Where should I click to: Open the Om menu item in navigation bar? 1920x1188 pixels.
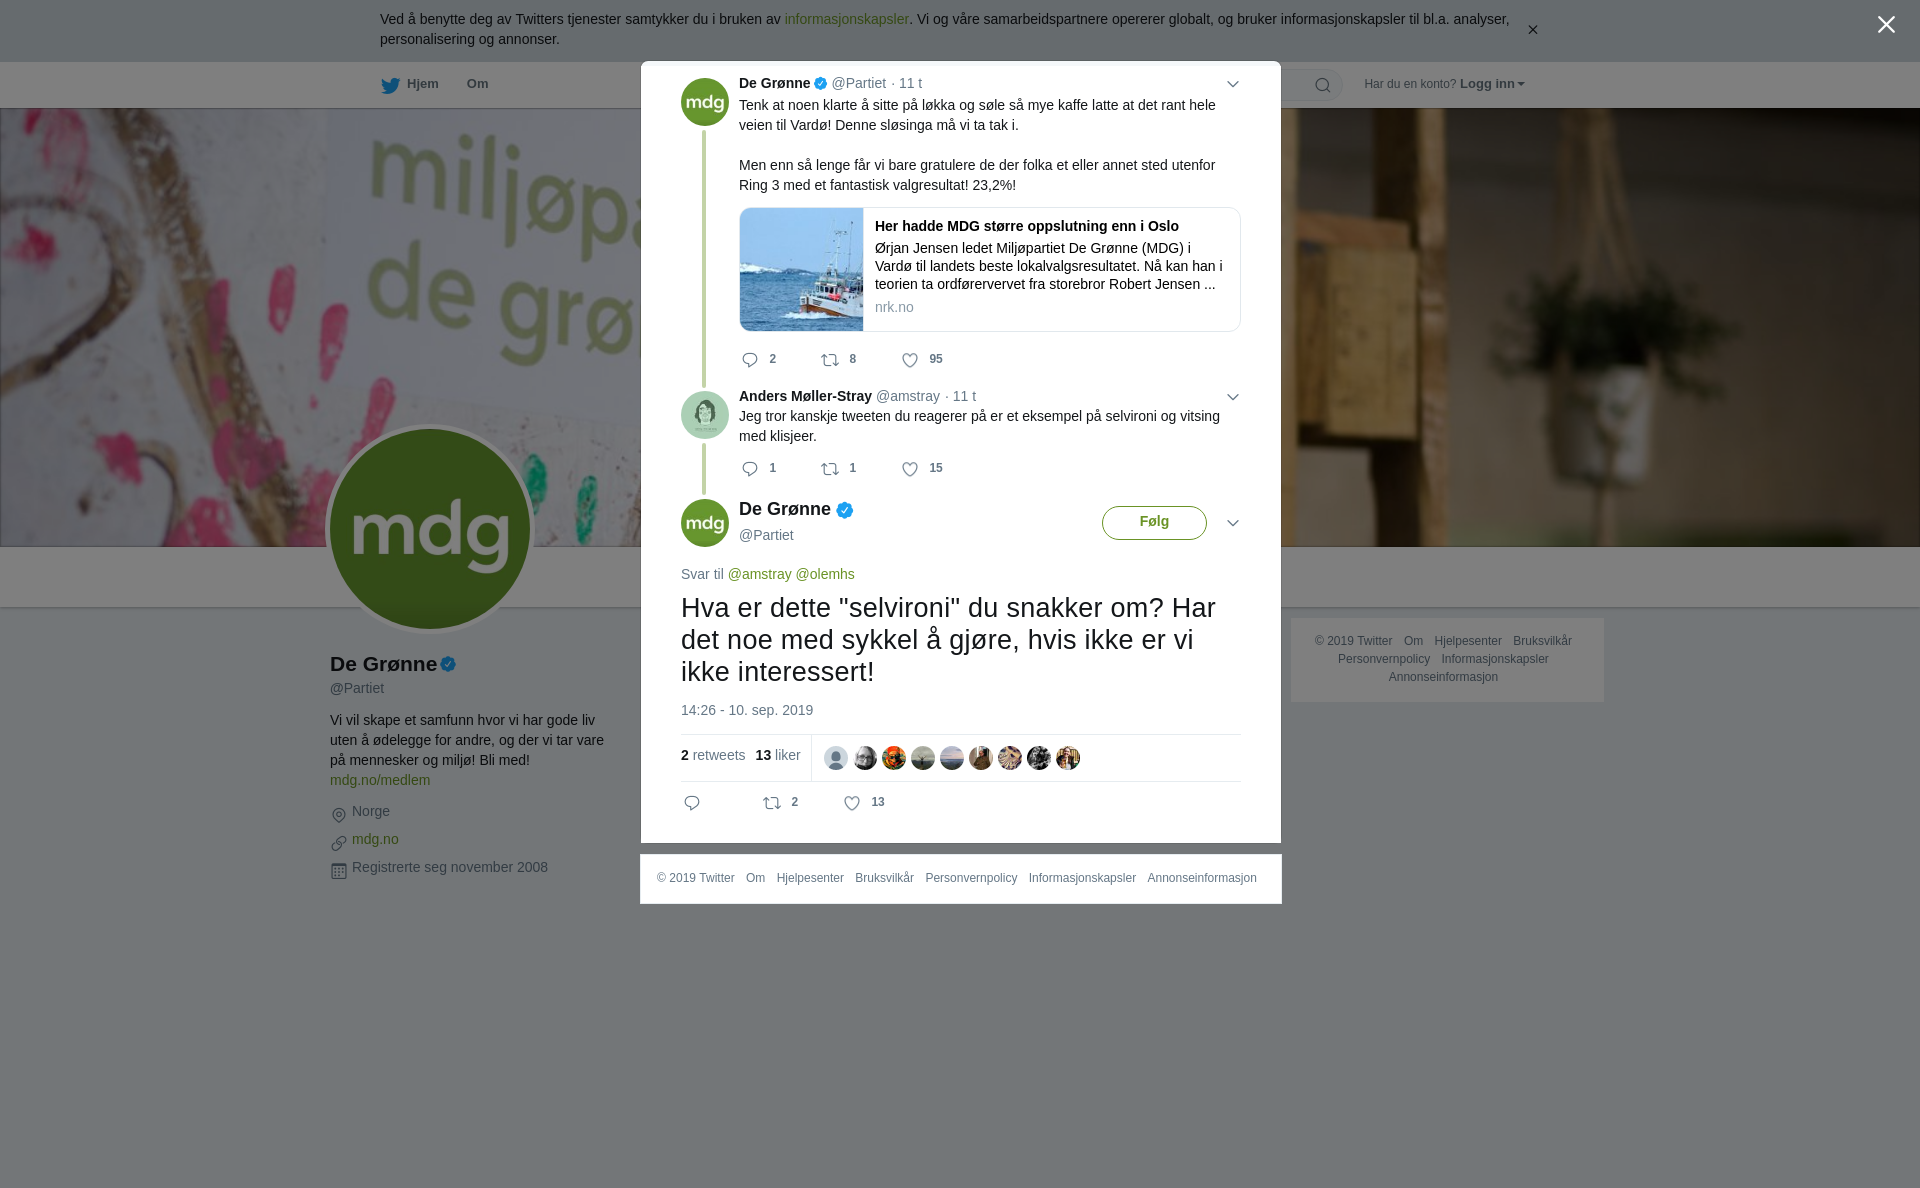[478, 84]
